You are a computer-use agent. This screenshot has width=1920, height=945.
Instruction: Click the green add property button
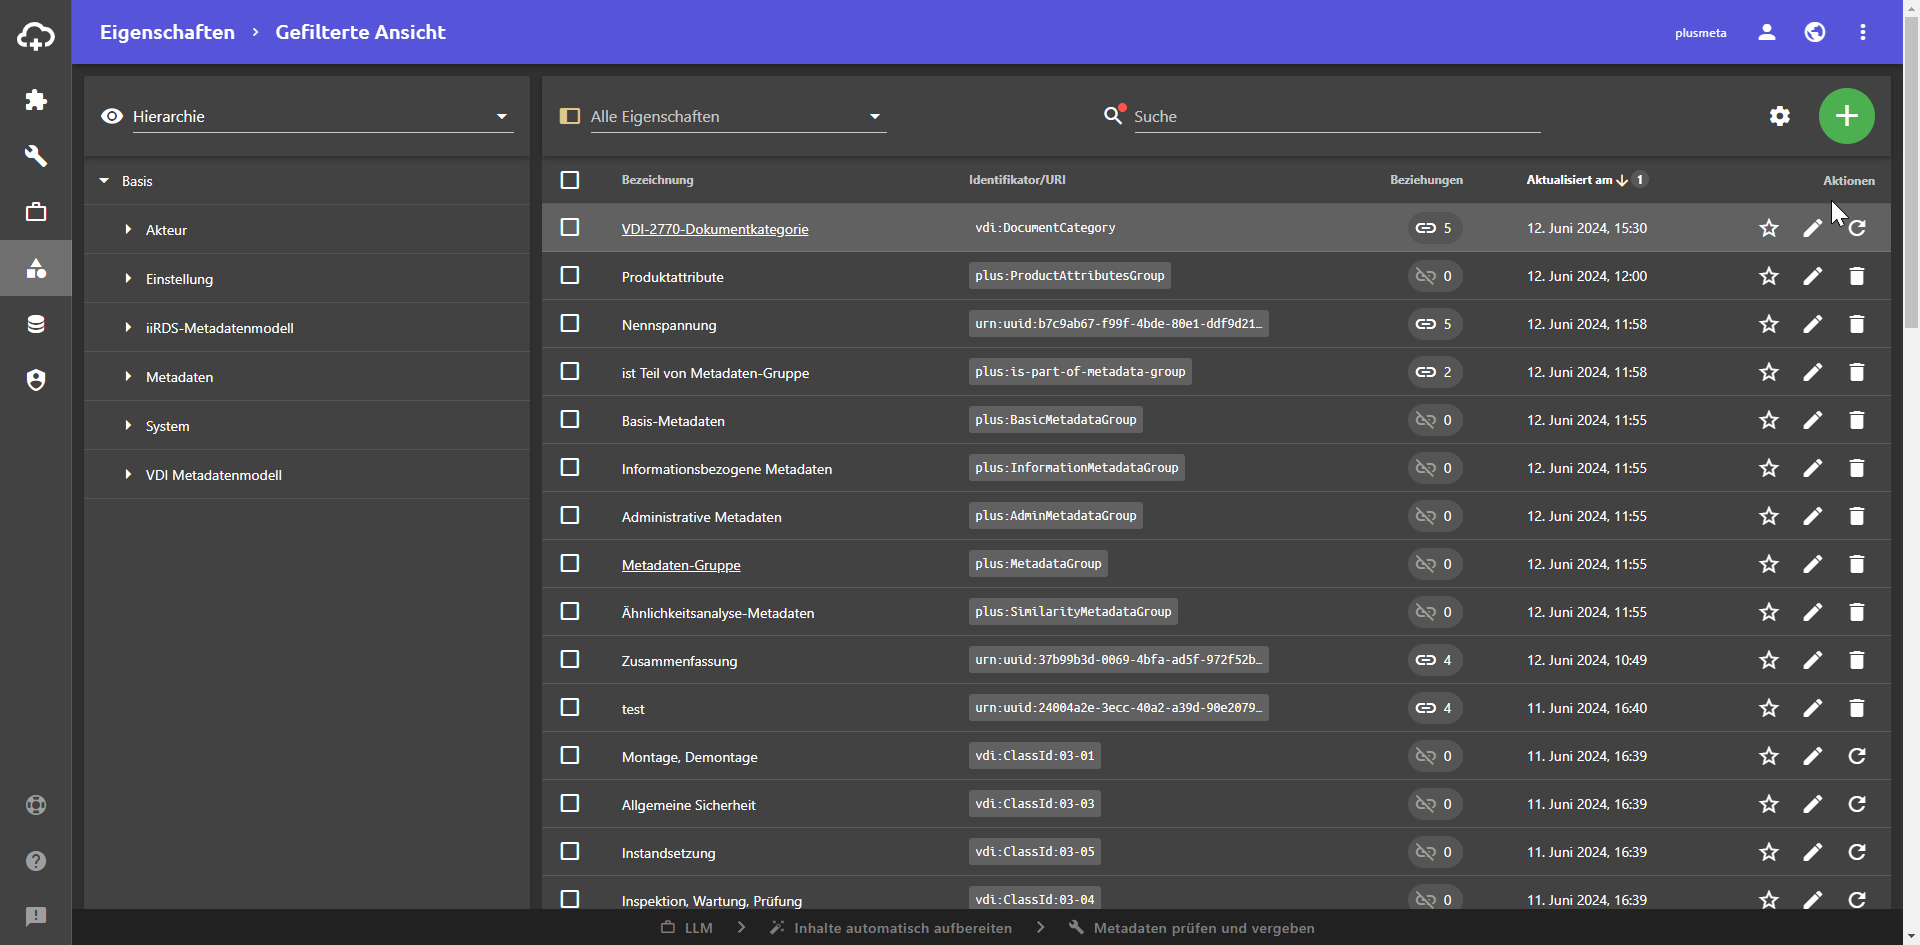pos(1847,116)
